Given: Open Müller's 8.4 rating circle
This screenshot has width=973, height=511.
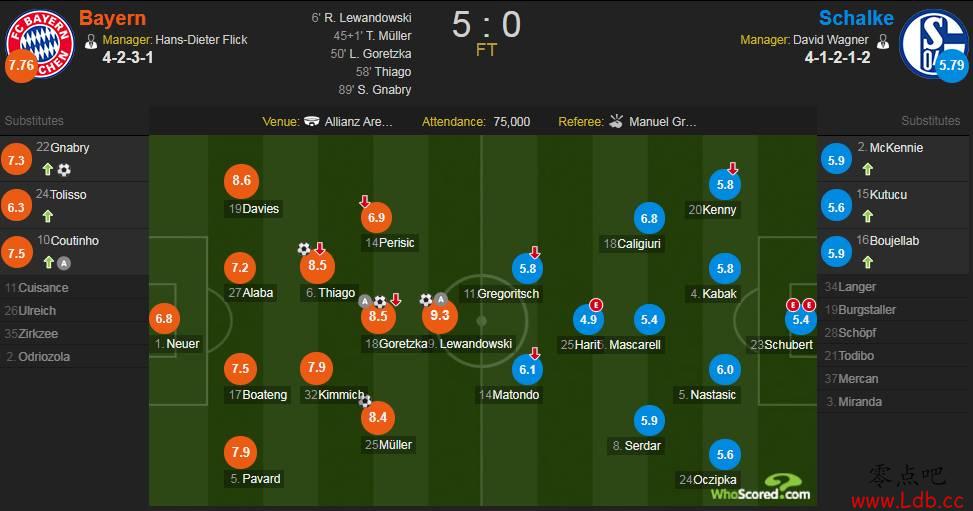Looking at the screenshot, I should click(x=378, y=418).
